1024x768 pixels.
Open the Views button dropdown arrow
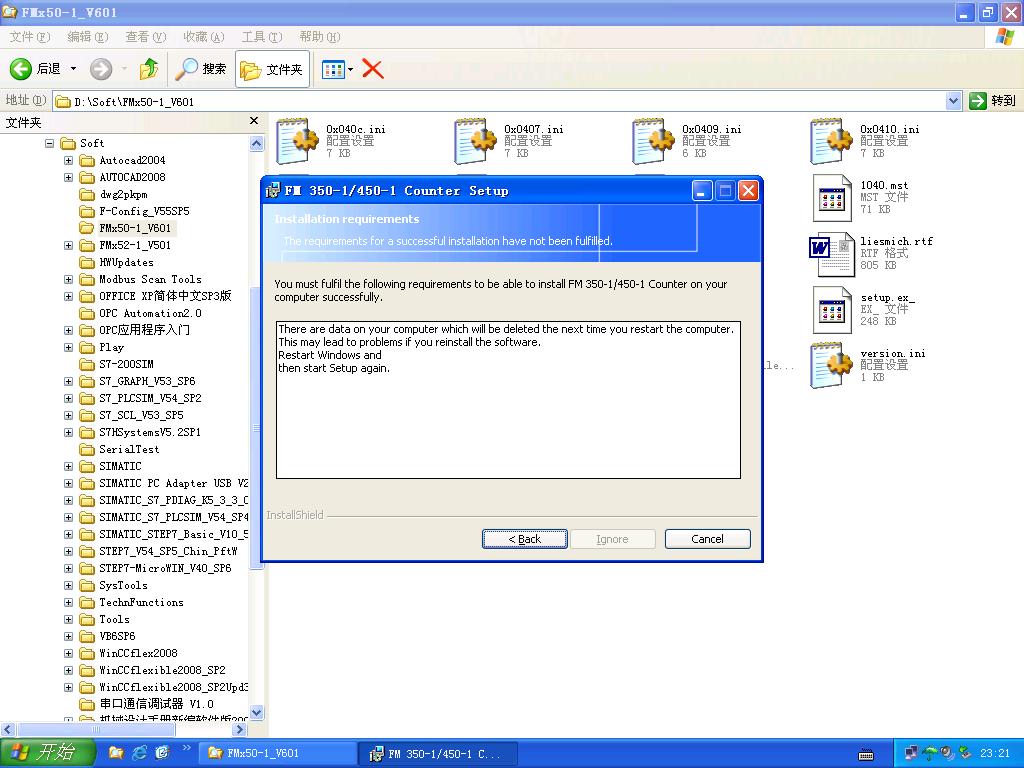point(351,69)
